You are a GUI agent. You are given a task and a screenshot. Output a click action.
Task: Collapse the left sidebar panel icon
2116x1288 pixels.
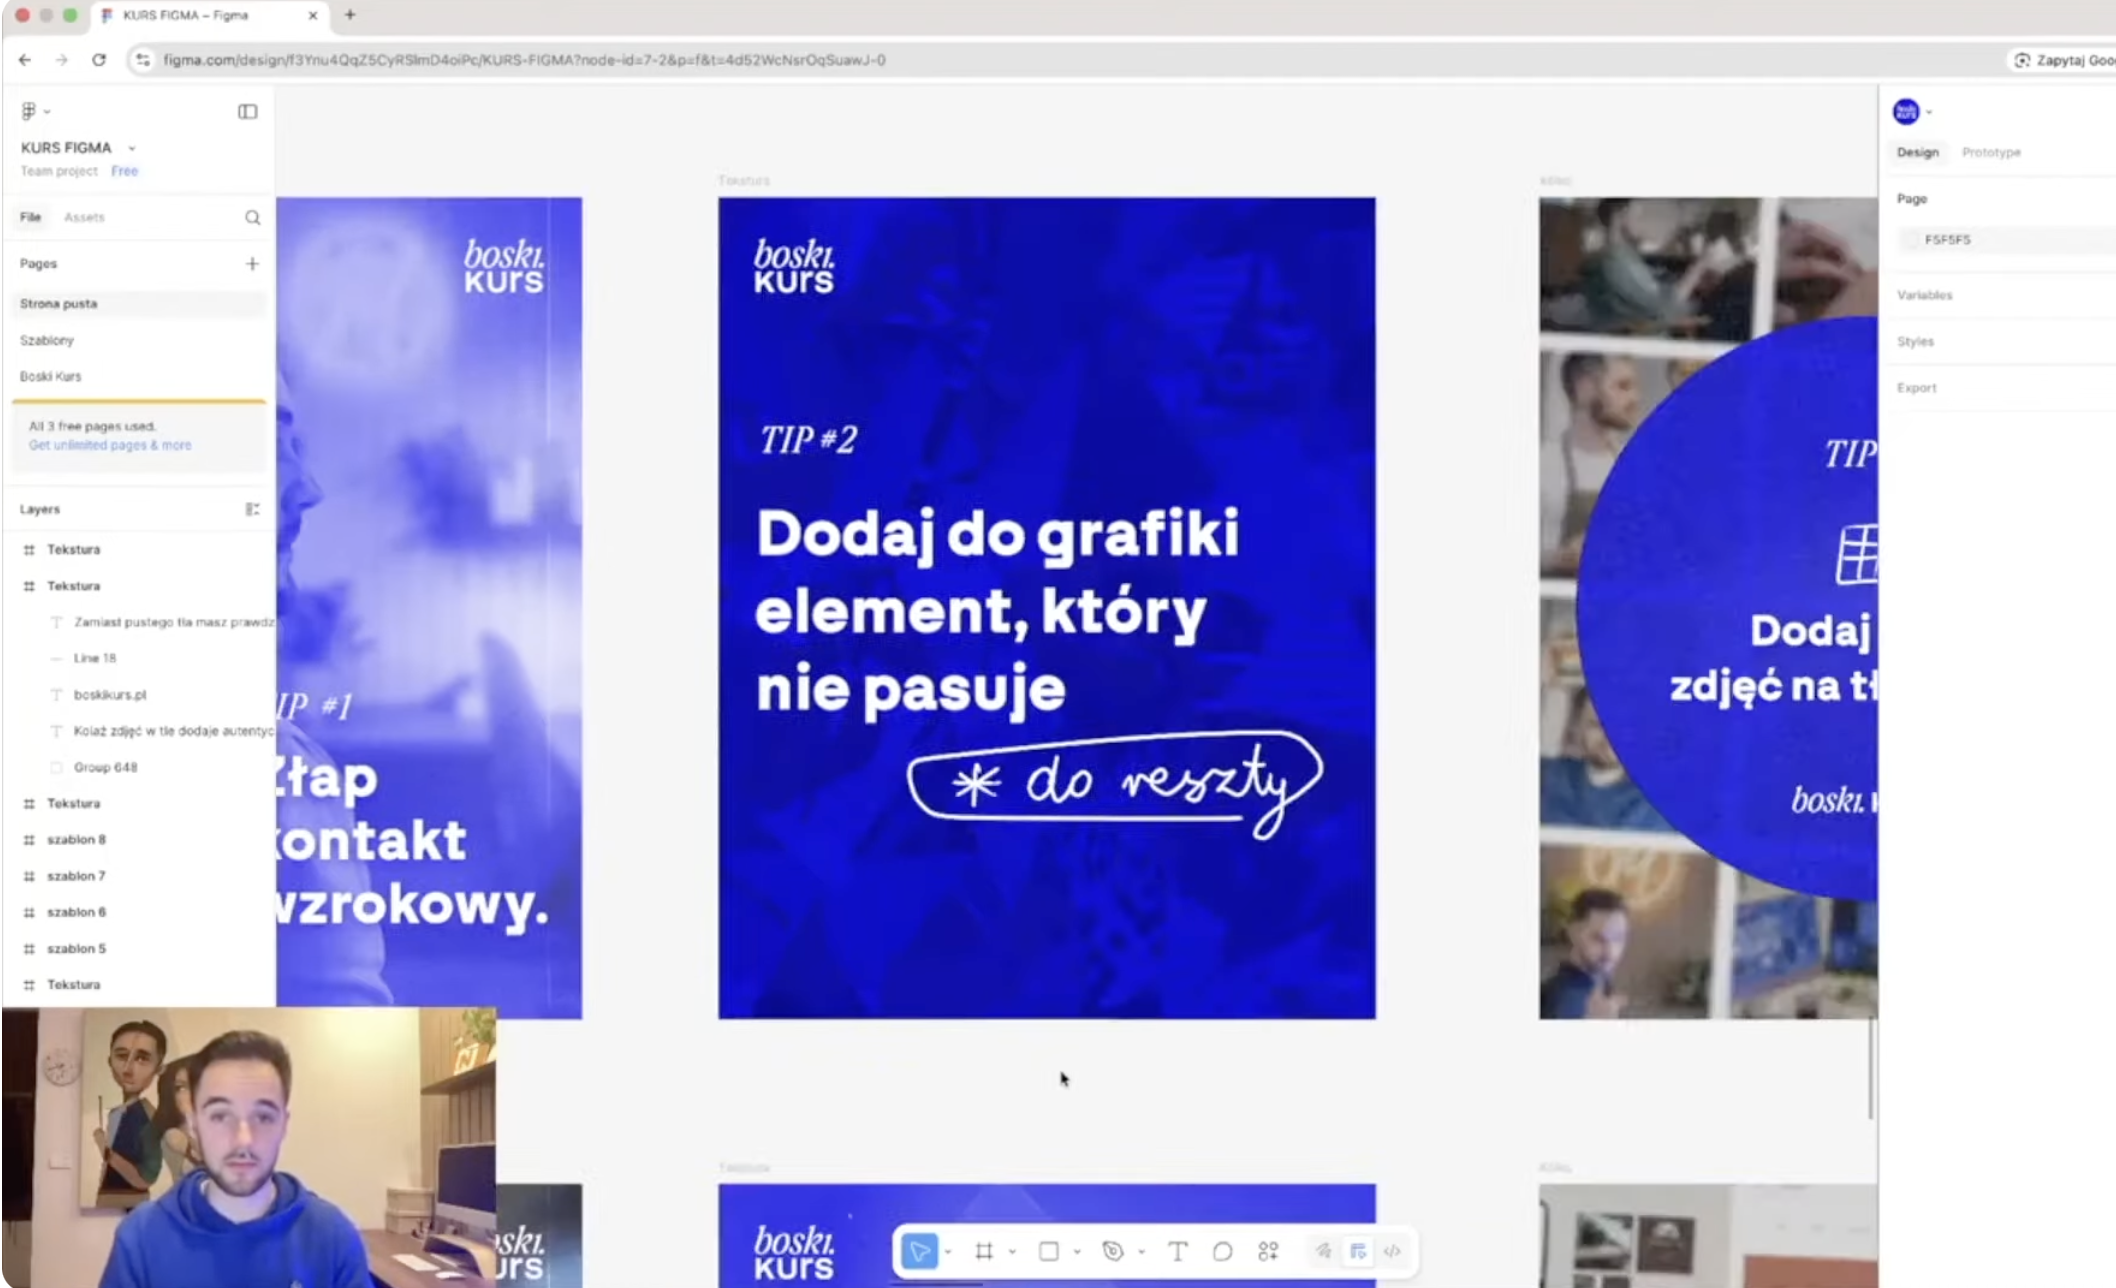[247, 111]
